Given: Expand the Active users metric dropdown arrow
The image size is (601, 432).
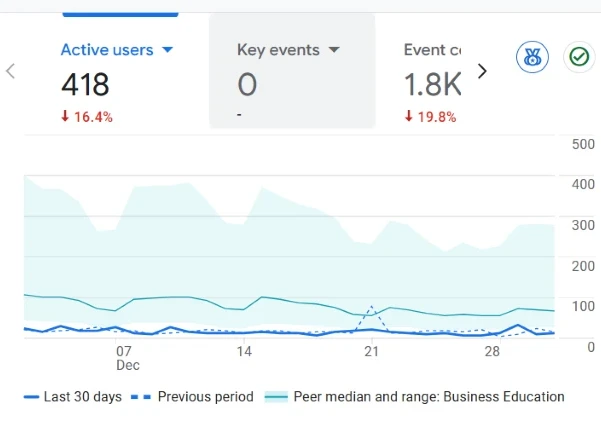Looking at the screenshot, I should click(168, 50).
